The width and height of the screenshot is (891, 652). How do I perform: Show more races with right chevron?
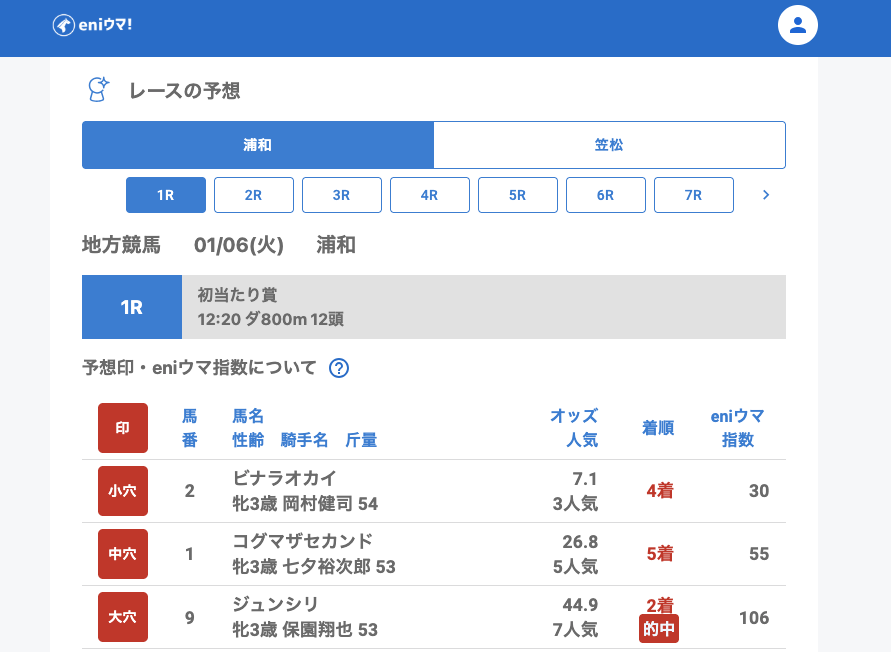[x=766, y=195]
